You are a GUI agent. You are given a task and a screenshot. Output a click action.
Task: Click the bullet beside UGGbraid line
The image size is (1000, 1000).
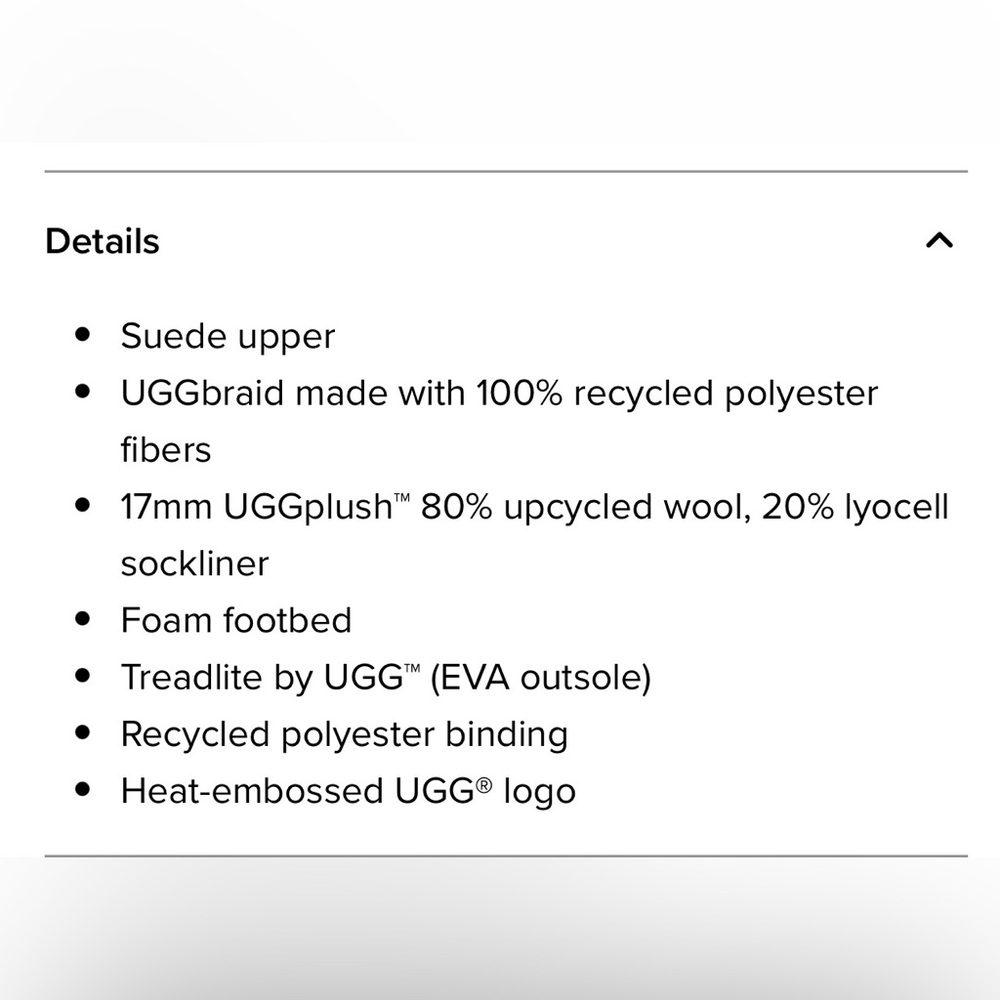[83, 391]
